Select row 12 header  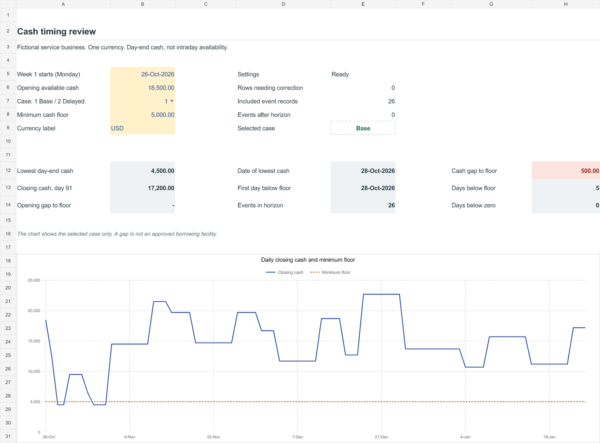pos(8,171)
